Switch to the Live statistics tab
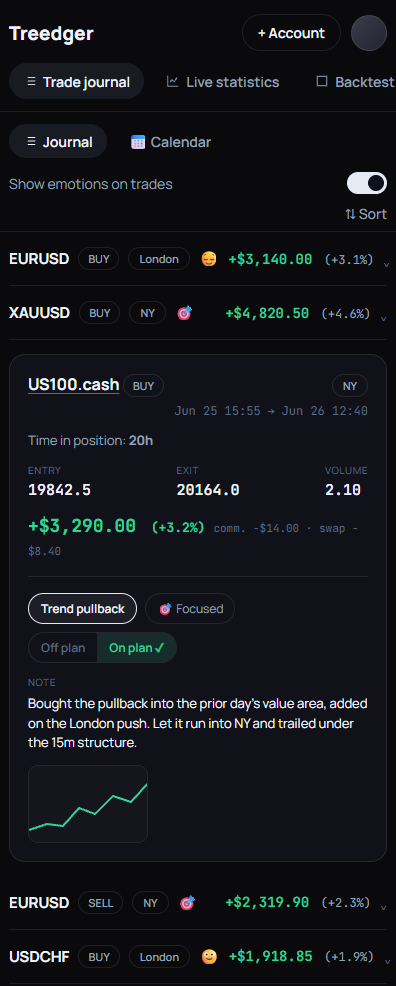The width and height of the screenshot is (396, 986). (223, 82)
